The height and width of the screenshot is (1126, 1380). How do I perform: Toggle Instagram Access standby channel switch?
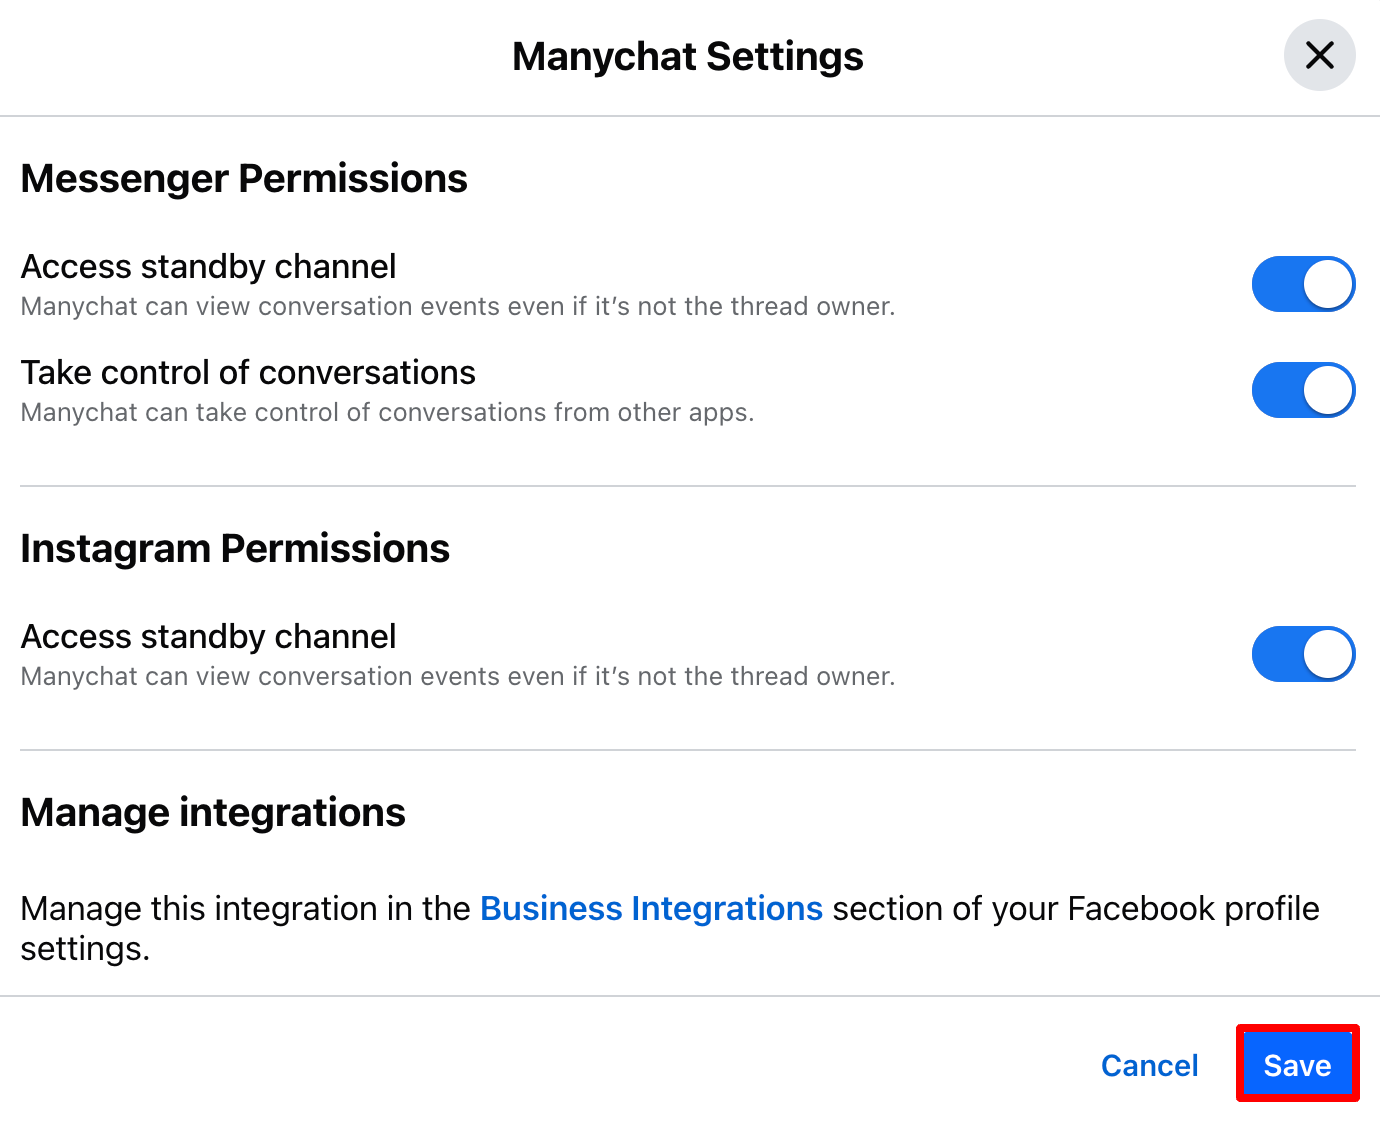pyautogui.click(x=1303, y=654)
